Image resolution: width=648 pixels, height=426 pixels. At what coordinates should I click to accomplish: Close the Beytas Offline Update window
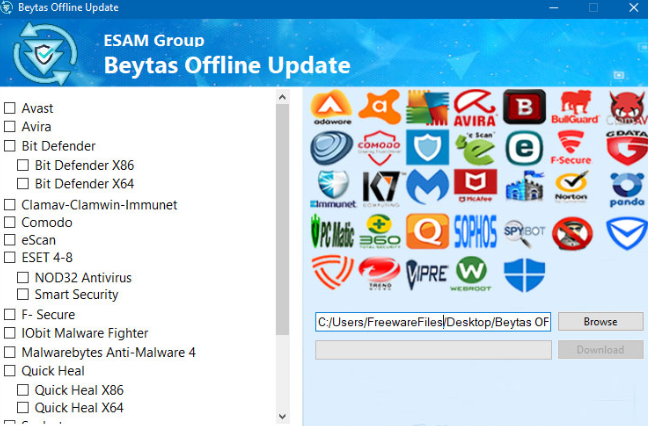click(x=634, y=7)
